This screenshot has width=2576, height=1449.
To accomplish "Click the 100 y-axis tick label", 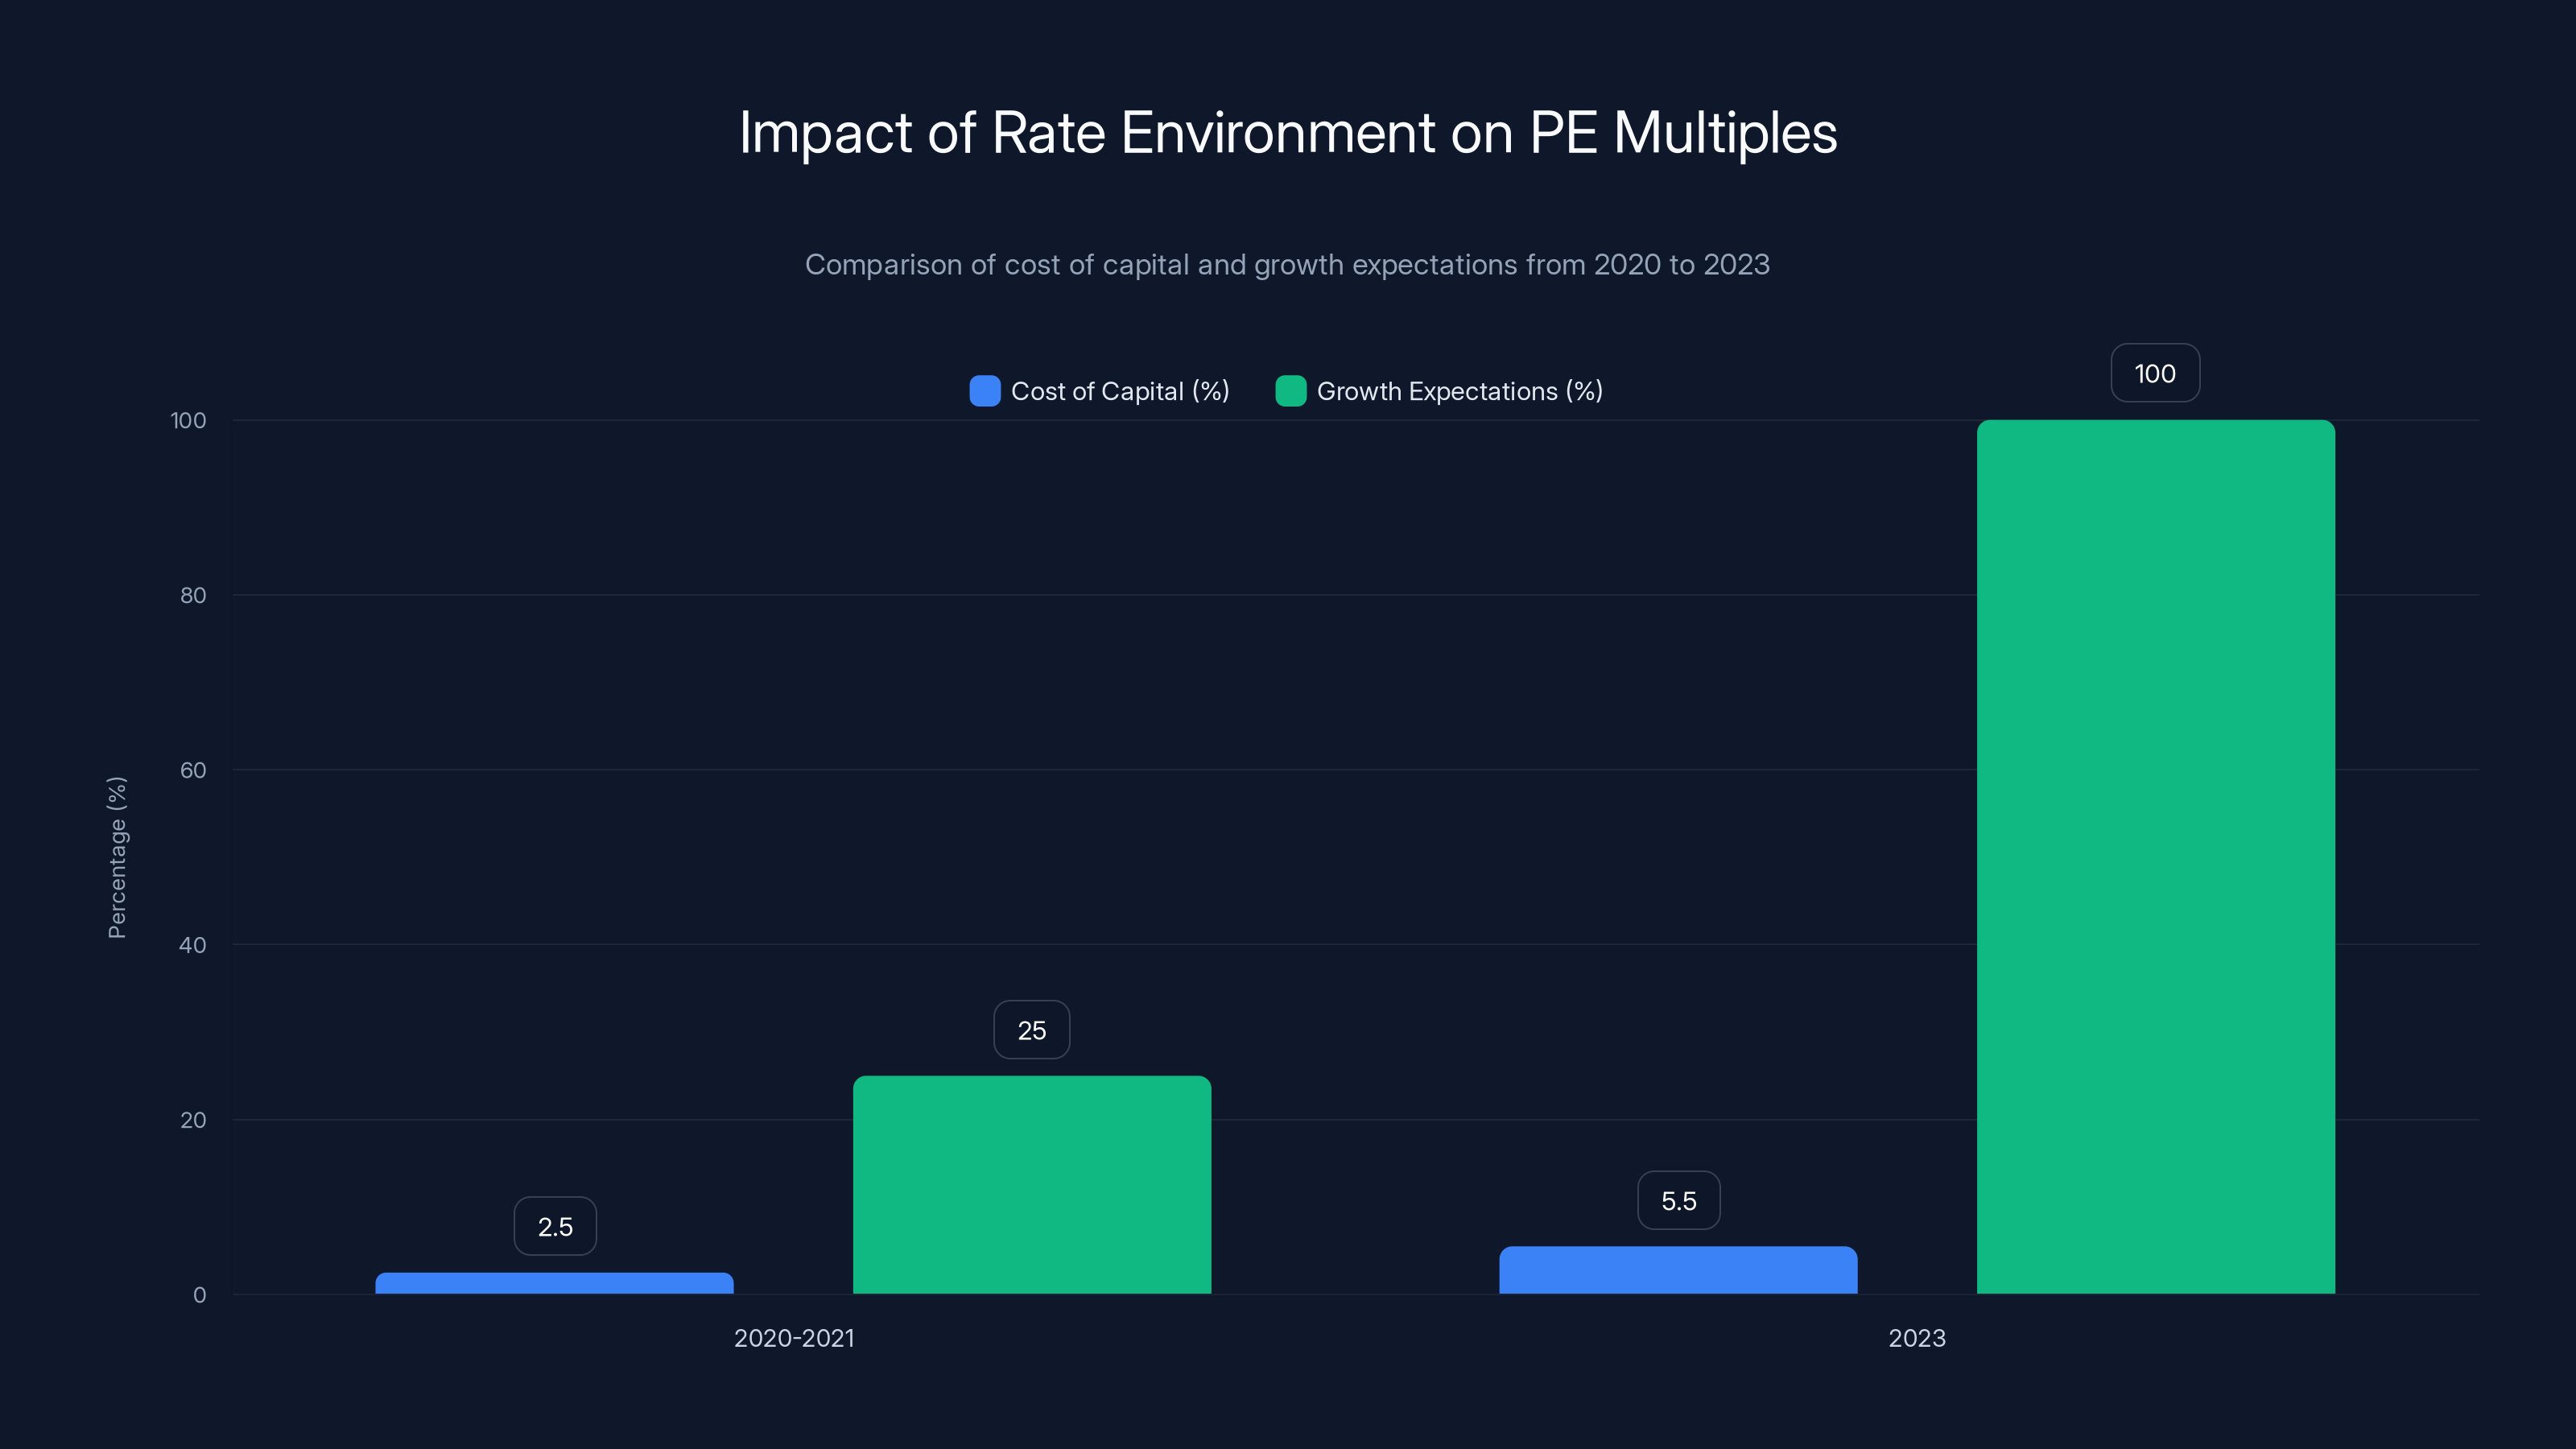I will tap(188, 420).
